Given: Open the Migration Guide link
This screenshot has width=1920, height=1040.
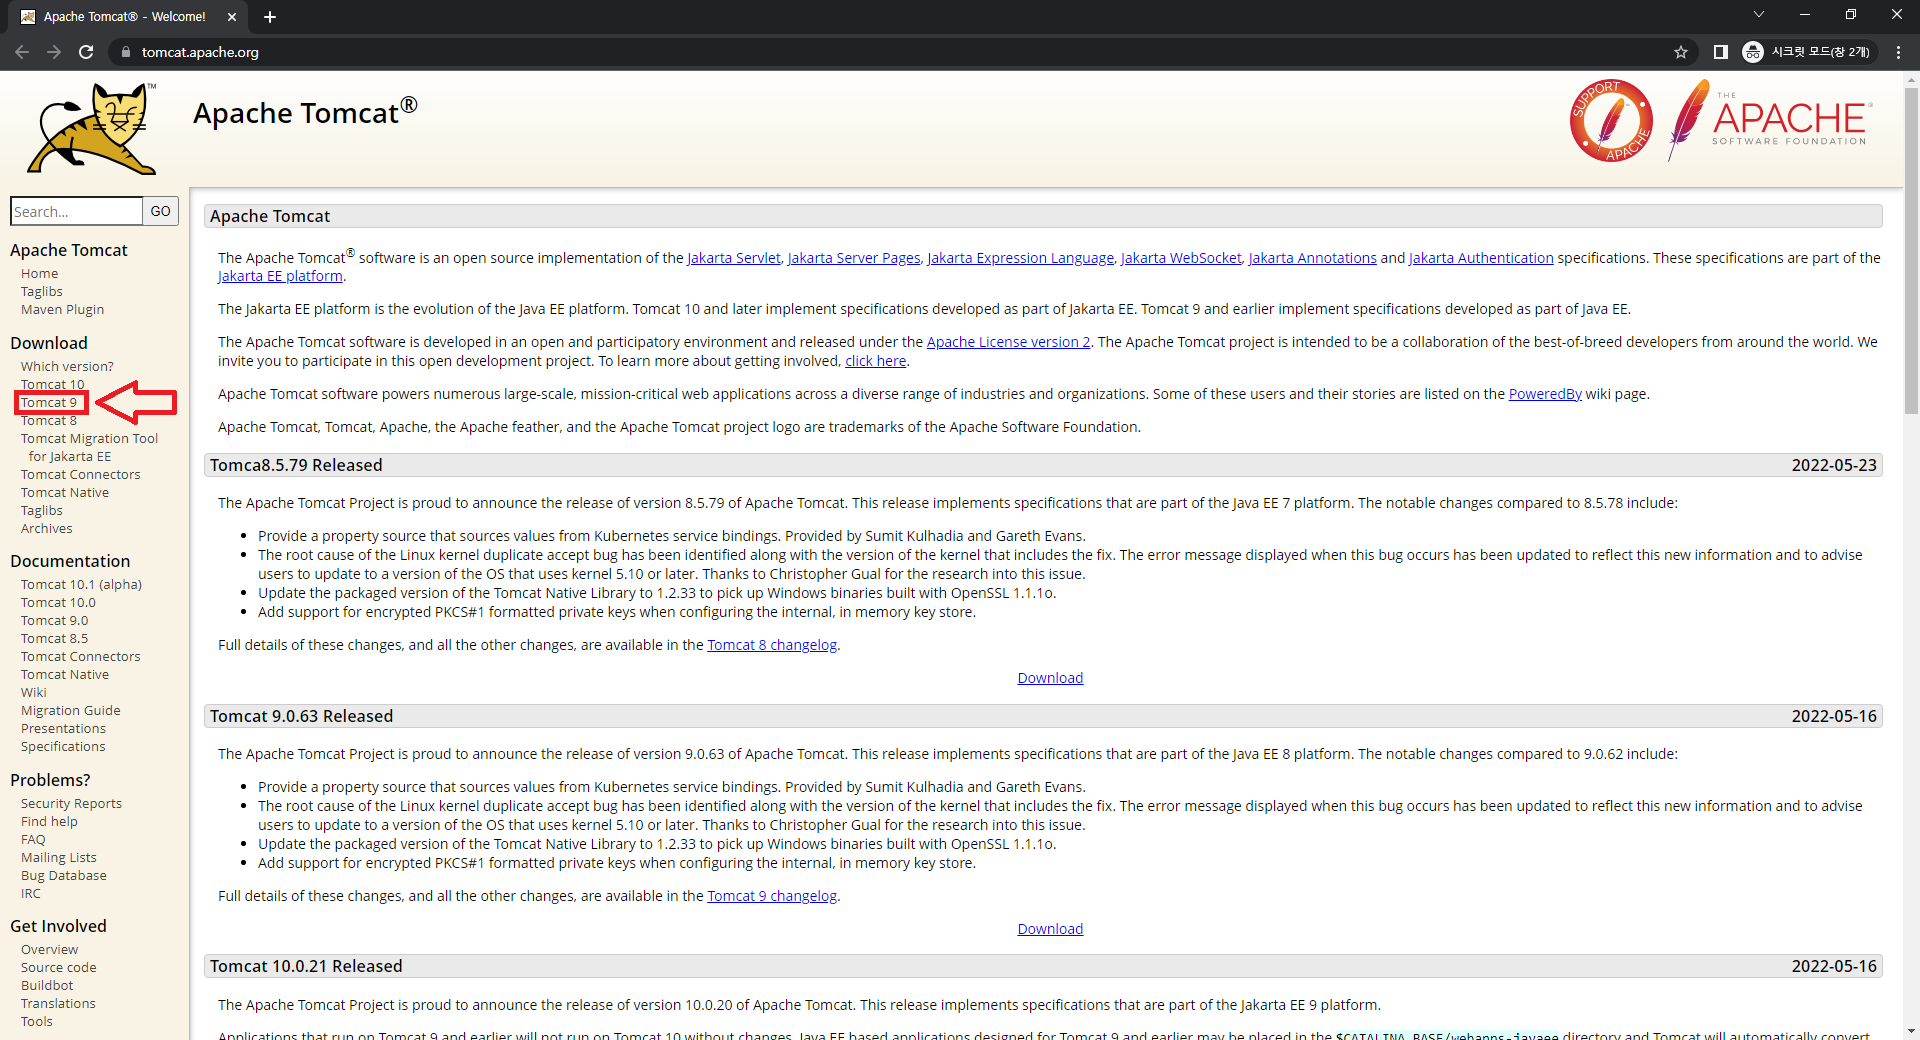Looking at the screenshot, I should [x=71, y=710].
